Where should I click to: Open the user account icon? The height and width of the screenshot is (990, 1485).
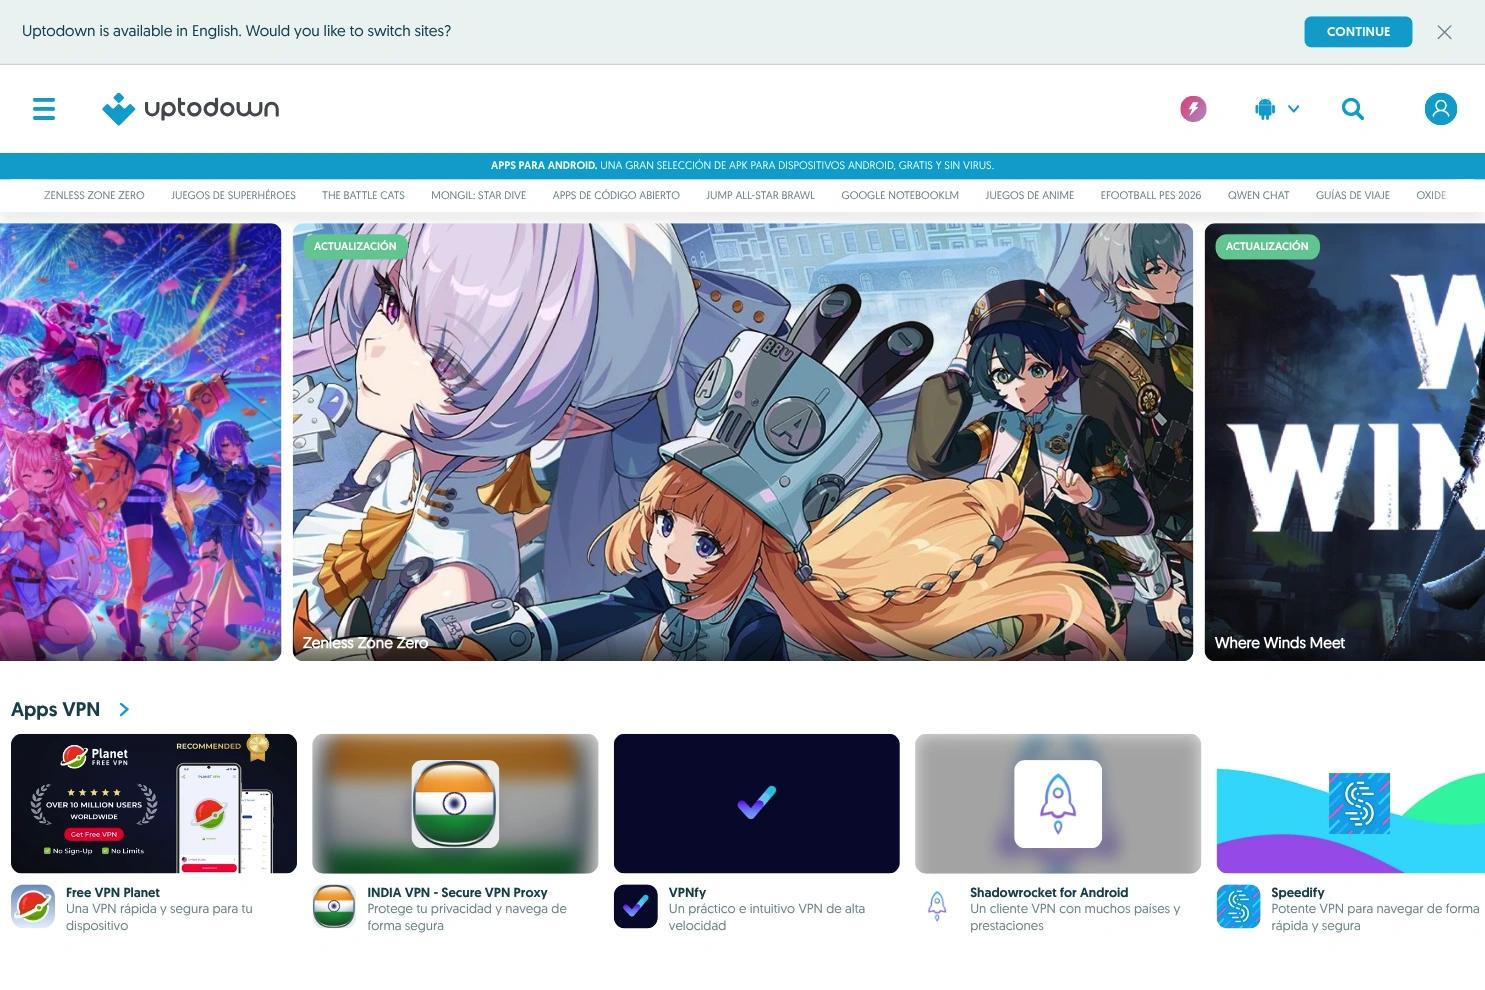(x=1441, y=109)
